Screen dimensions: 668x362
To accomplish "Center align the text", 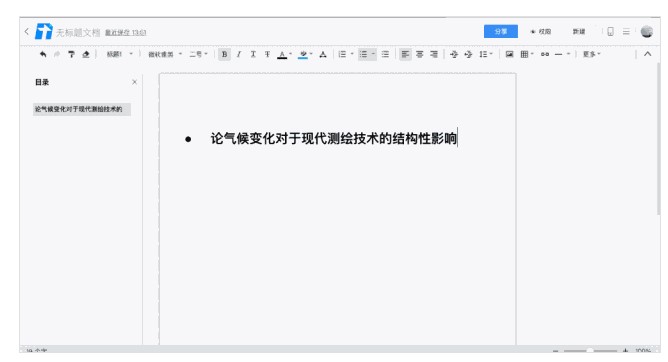I will 420,54.
